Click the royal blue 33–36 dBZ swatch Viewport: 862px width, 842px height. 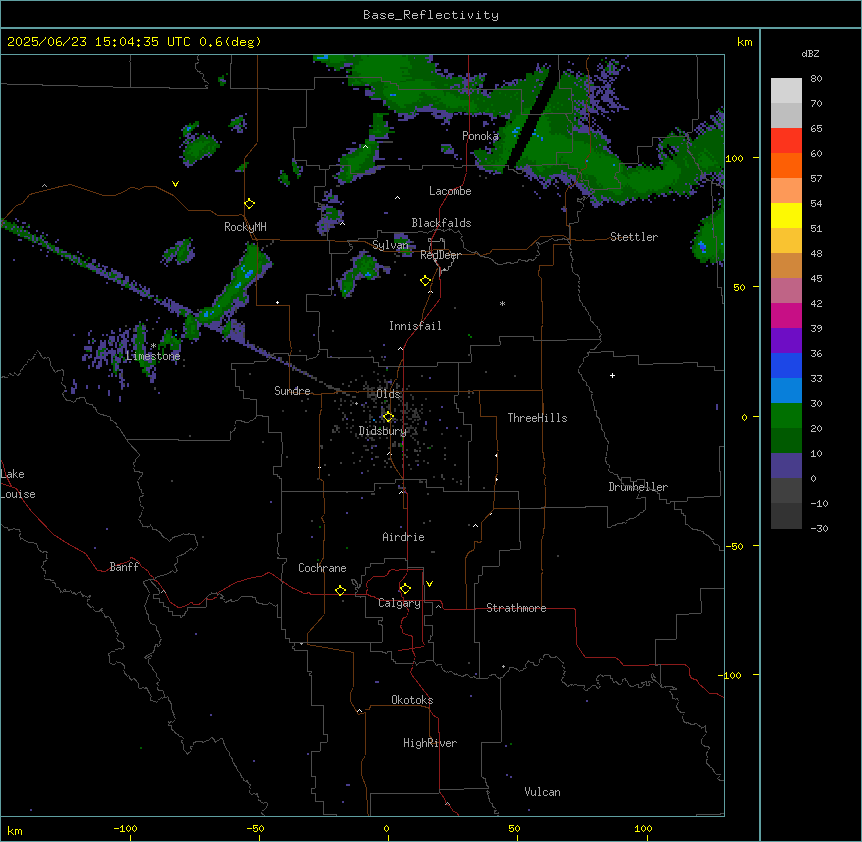pos(786,365)
